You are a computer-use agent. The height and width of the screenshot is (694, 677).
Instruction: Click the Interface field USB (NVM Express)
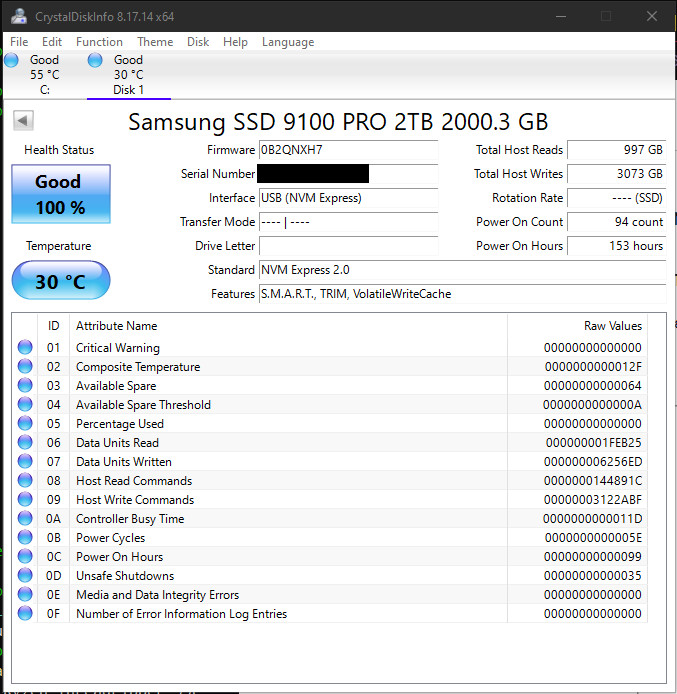[348, 198]
